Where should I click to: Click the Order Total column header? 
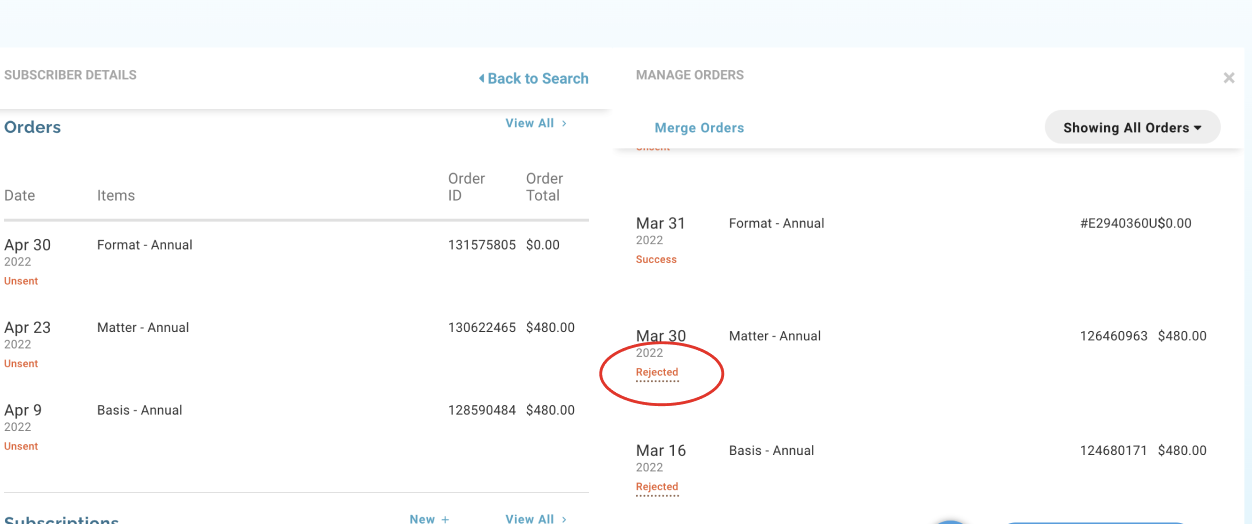tap(544, 187)
